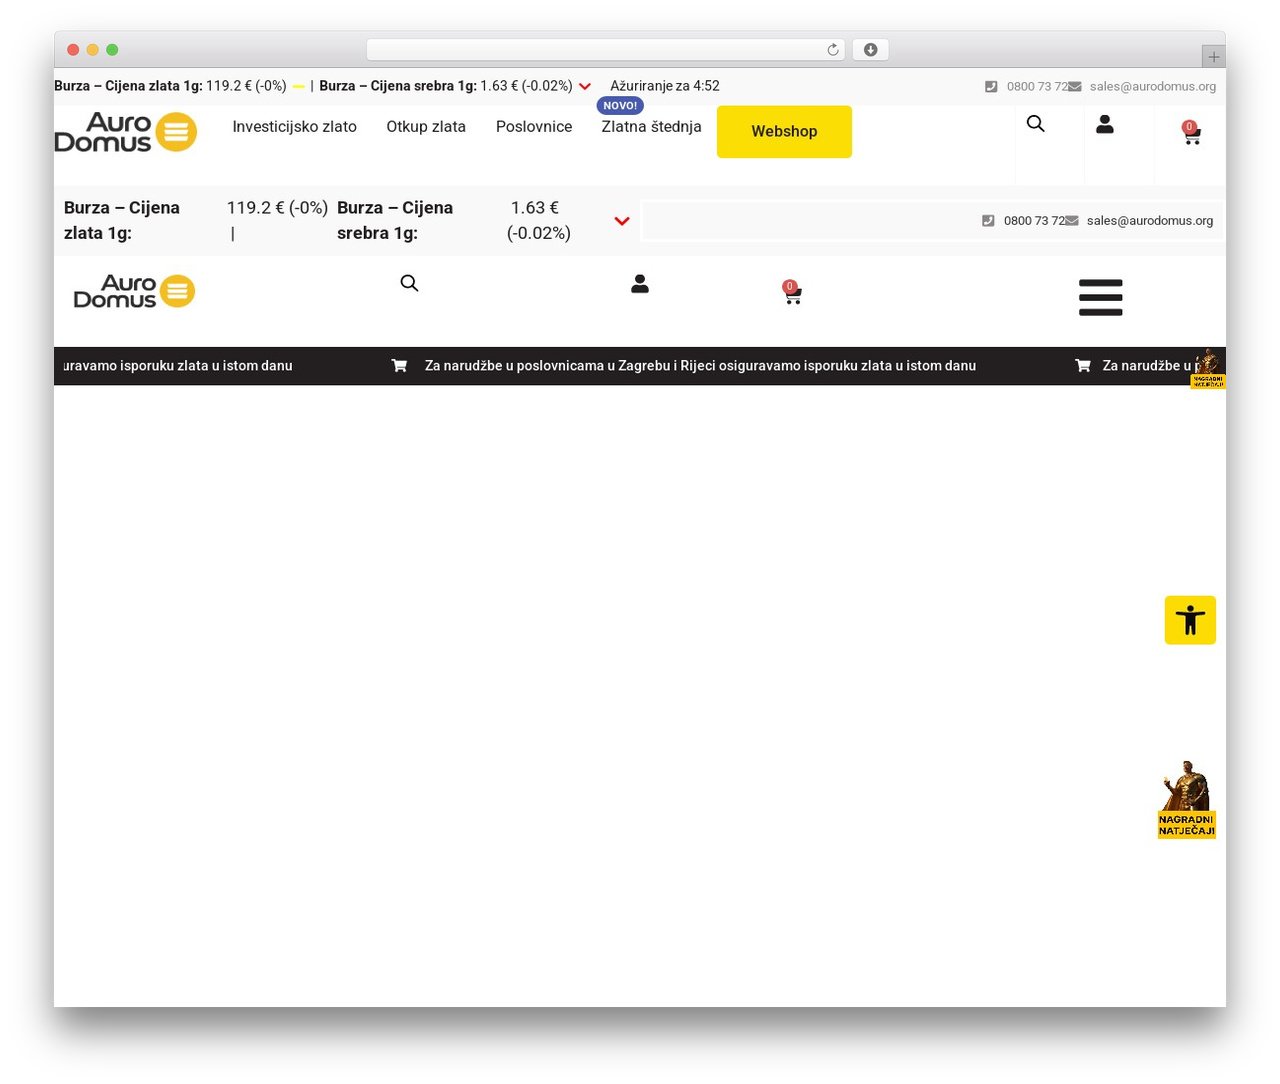Click the 'Ažuriranje za 4:52' text
1280x1084 pixels.
(665, 86)
